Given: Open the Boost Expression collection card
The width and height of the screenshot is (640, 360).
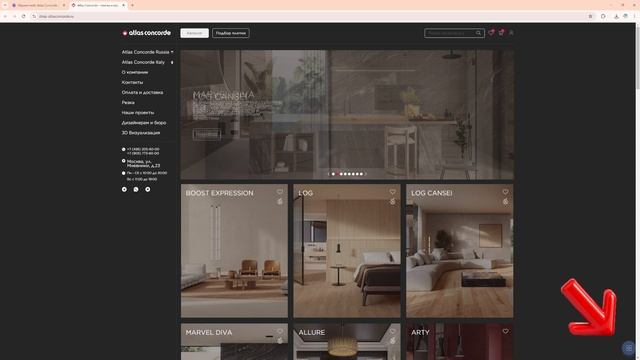Looking at the screenshot, I should tap(234, 251).
